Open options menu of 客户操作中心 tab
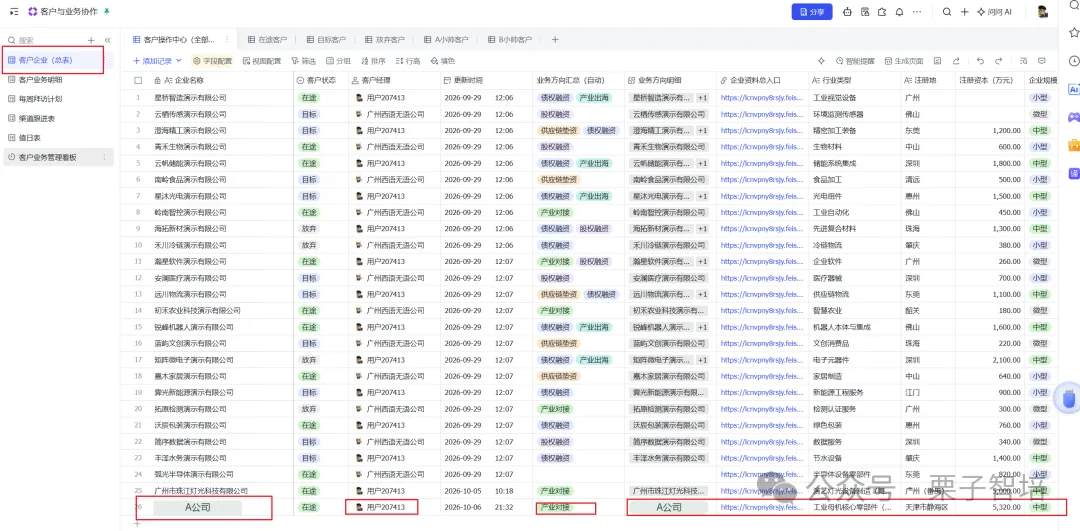Viewport: 1080px width, 531px height. (x=227, y=39)
